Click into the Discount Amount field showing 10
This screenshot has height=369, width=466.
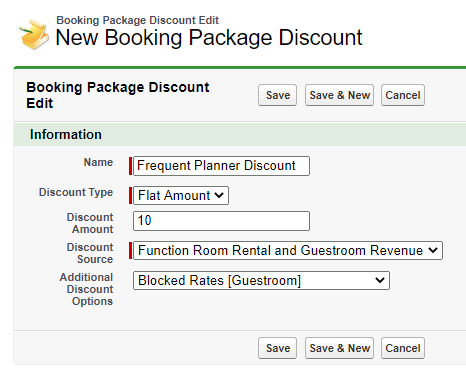221,221
